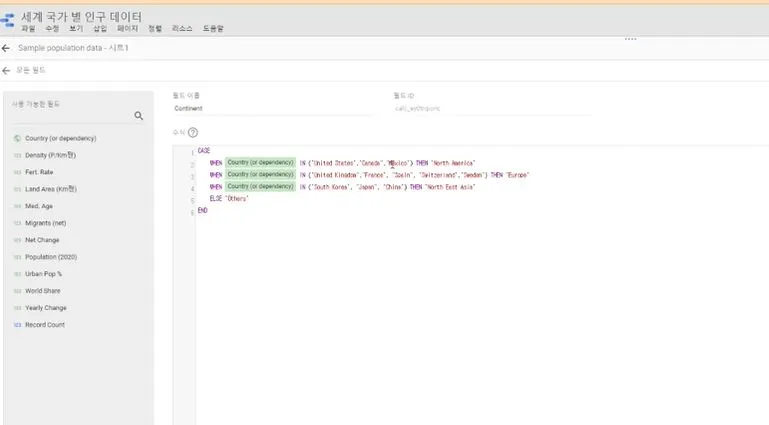Open the formula help question-mark icon
Viewport: 769px width, 425px height.
pyautogui.click(x=193, y=132)
